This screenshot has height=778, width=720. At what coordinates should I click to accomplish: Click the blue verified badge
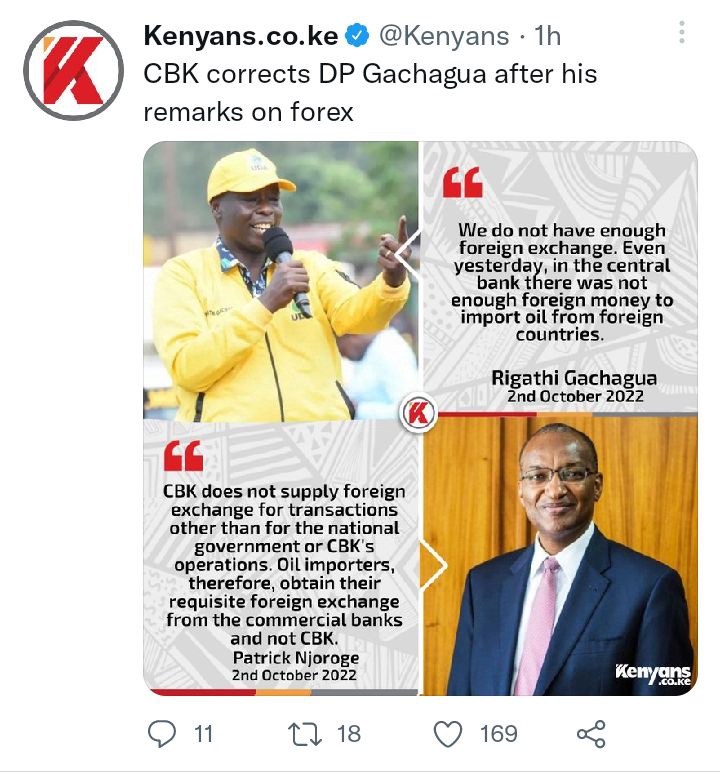(x=357, y=36)
